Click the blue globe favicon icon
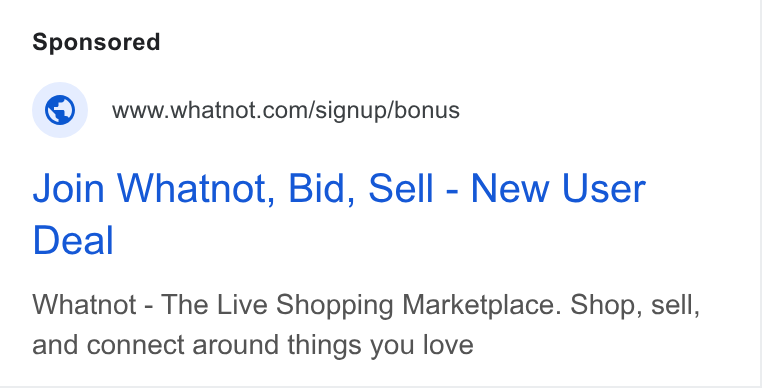This screenshot has height=388, width=762. coord(60,110)
